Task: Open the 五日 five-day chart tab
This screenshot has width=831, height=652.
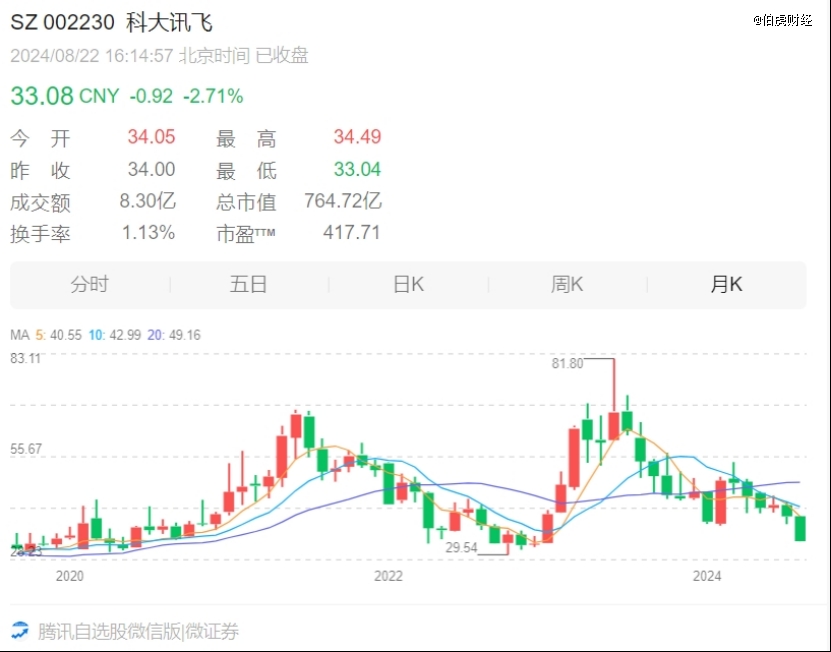Action: (249, 285)
